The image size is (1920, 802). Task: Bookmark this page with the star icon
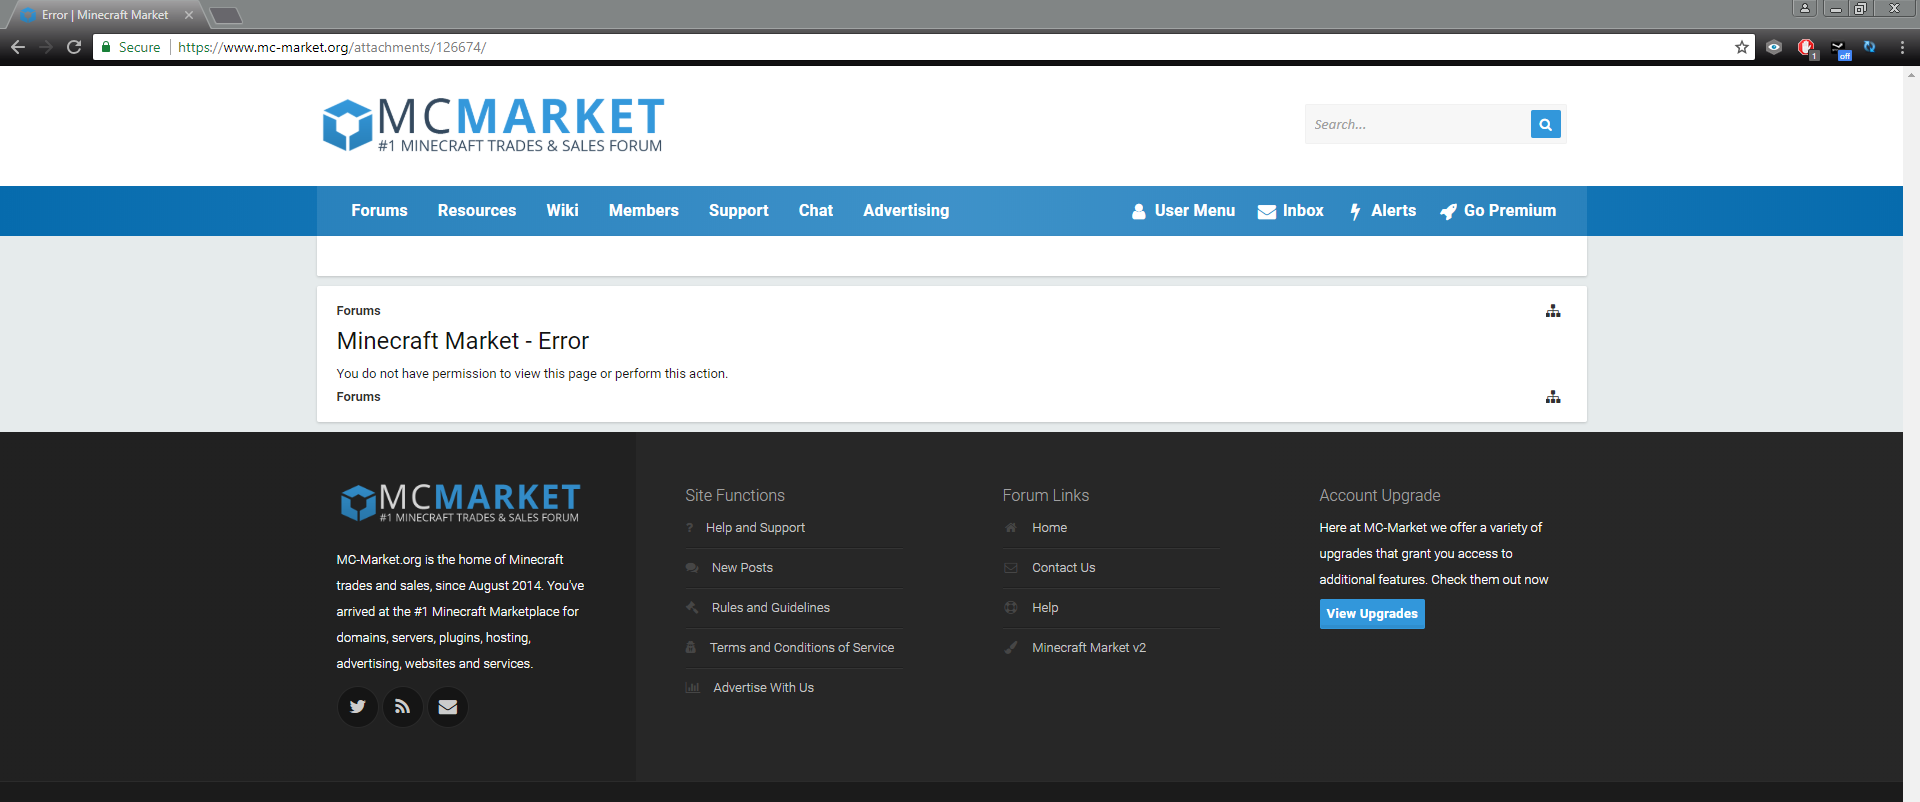click(1741, 47)
